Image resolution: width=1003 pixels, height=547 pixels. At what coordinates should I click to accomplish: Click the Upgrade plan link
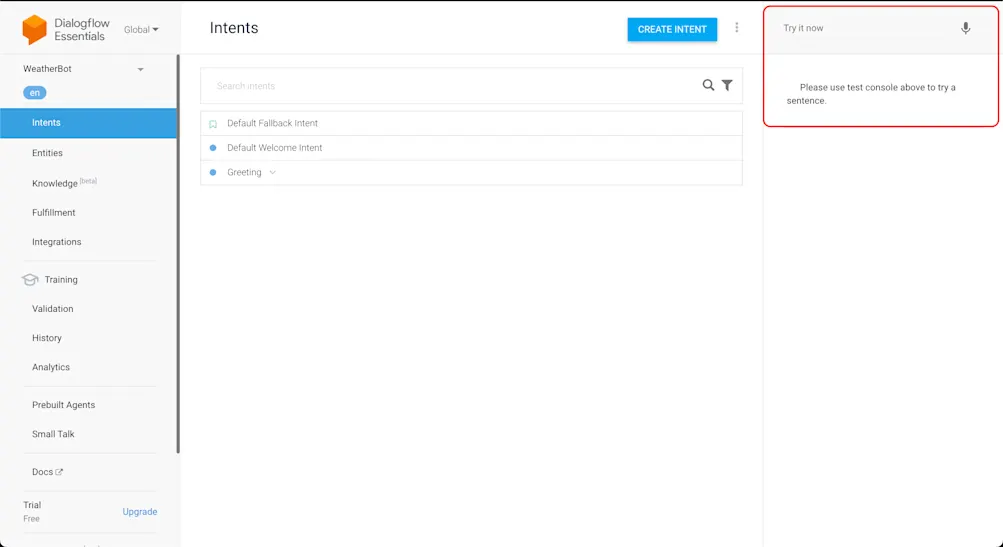[x=139, y=512]
